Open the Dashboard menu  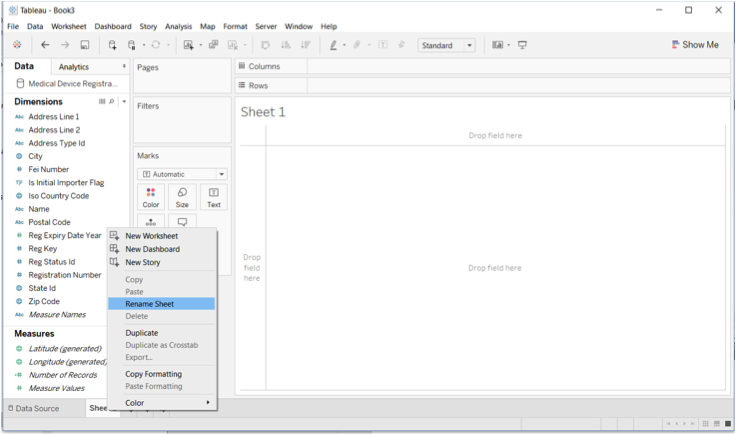[113, 26]
